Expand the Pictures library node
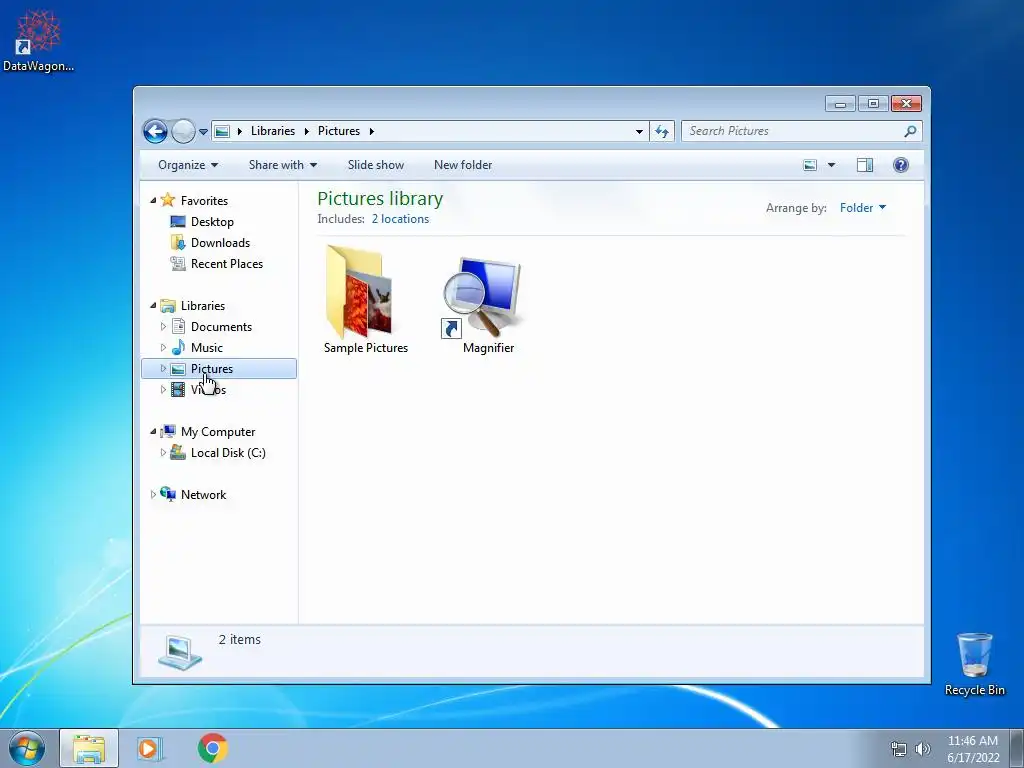Screen dimensions: 1024x768 tap(163, 369)
